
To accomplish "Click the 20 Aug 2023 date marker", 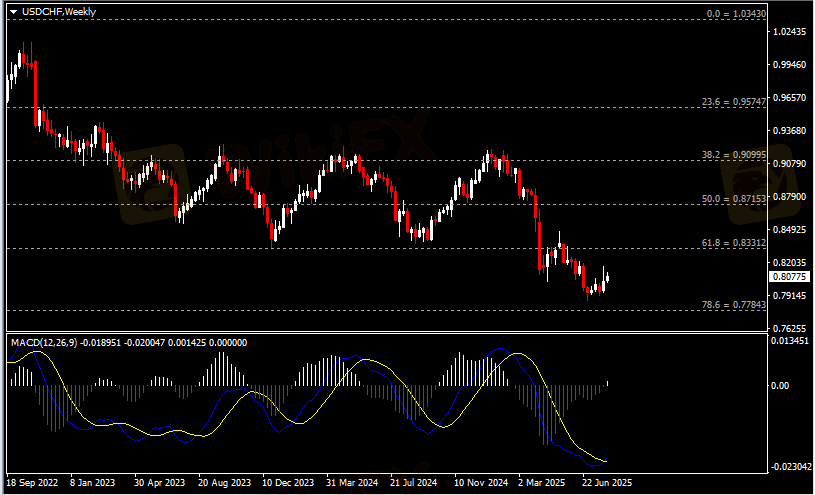I will (x=225, y=482).
